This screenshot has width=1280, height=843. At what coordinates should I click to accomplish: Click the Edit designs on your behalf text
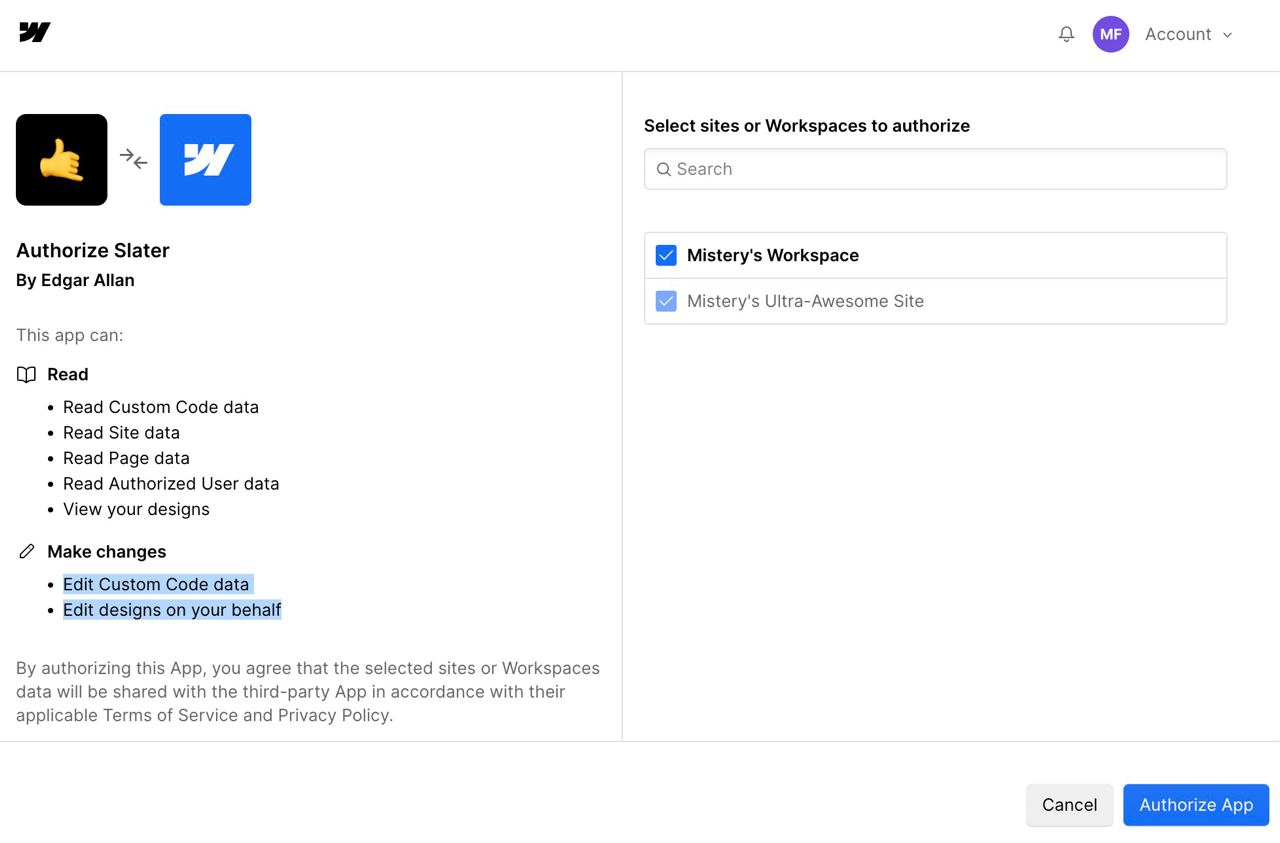click(x=172, y=610)
